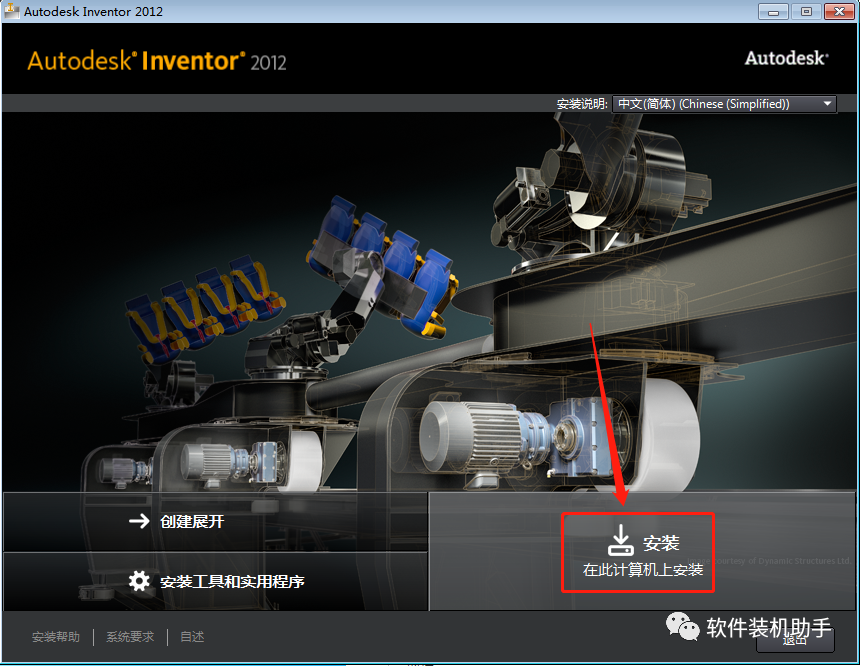860x666 pixels.
Task: Open the 安装帮助 link
Action: pyautogui.click(x=56, y=637)
